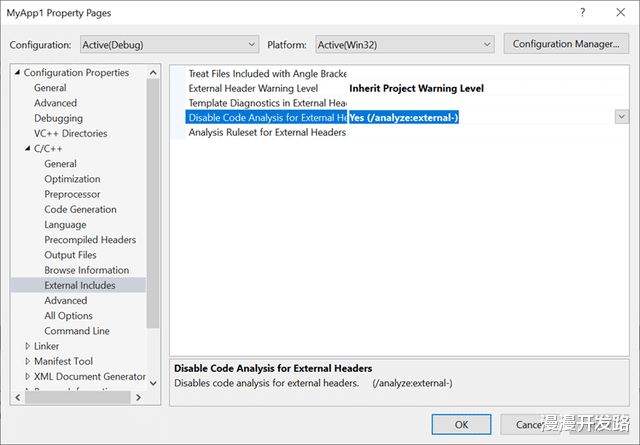Select VC++ Directories in the tree

coord(71,133)
